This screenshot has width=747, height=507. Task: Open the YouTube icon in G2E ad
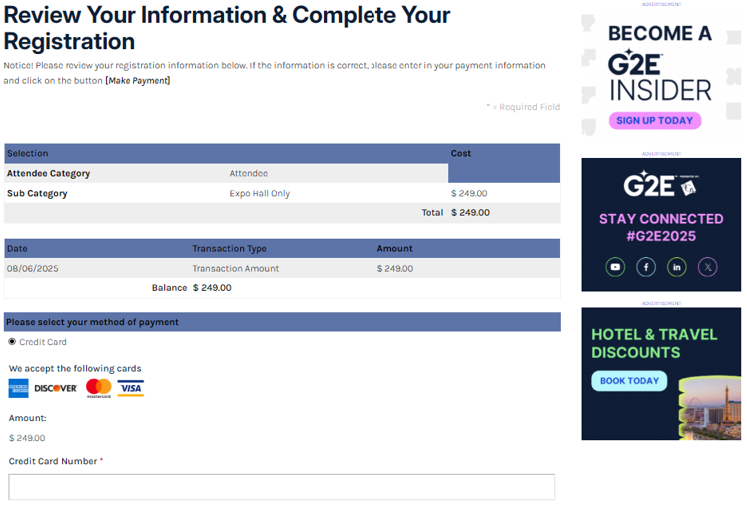[x=615, y=267]
